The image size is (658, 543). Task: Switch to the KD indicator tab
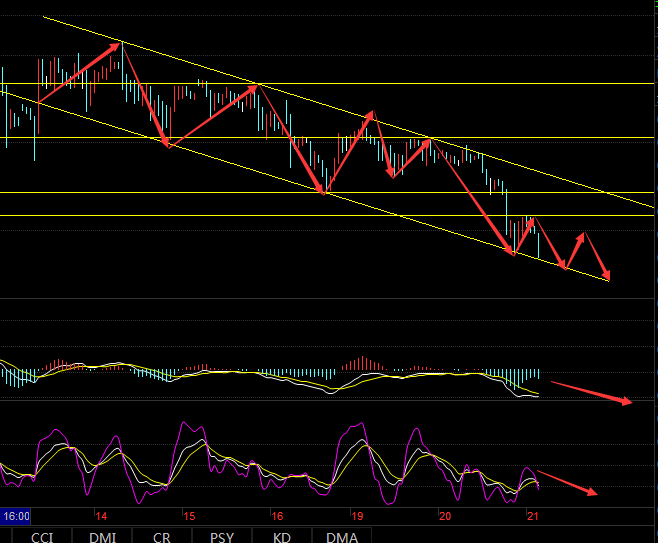pos(282,536)
